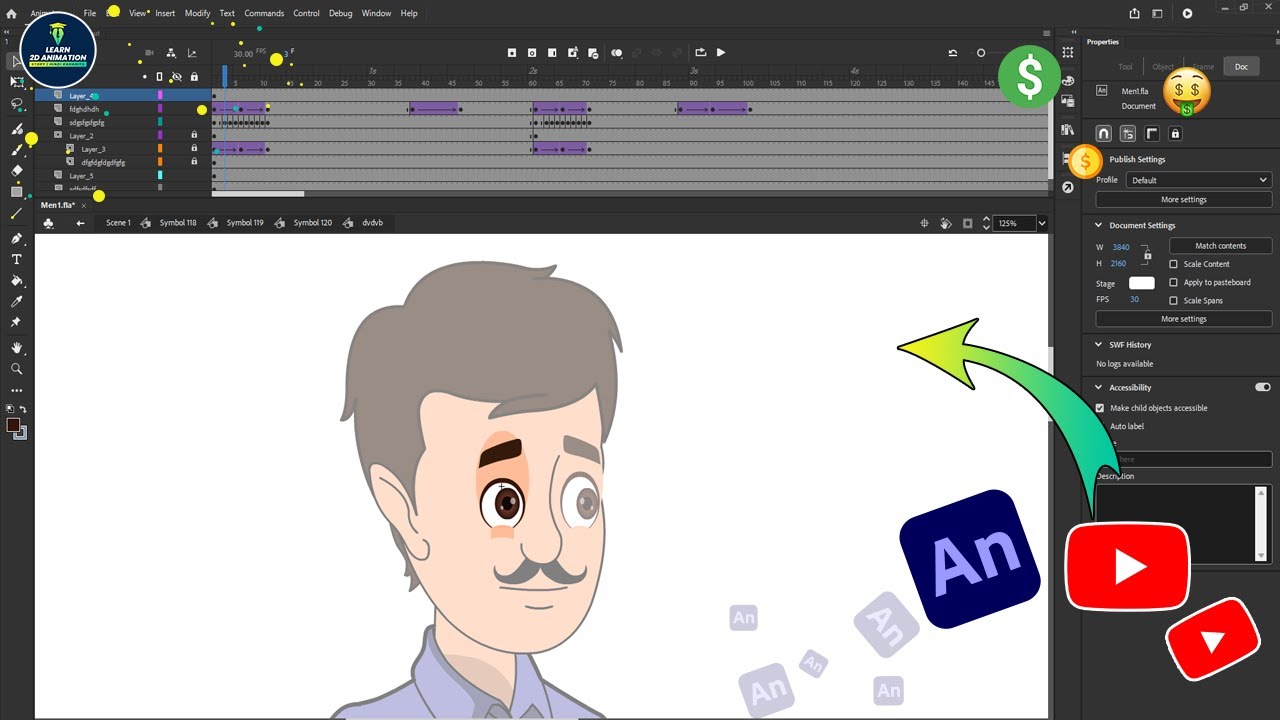Select the Pen tool
This screenshot has width=1280, height=720.
[x=17, y=239]
